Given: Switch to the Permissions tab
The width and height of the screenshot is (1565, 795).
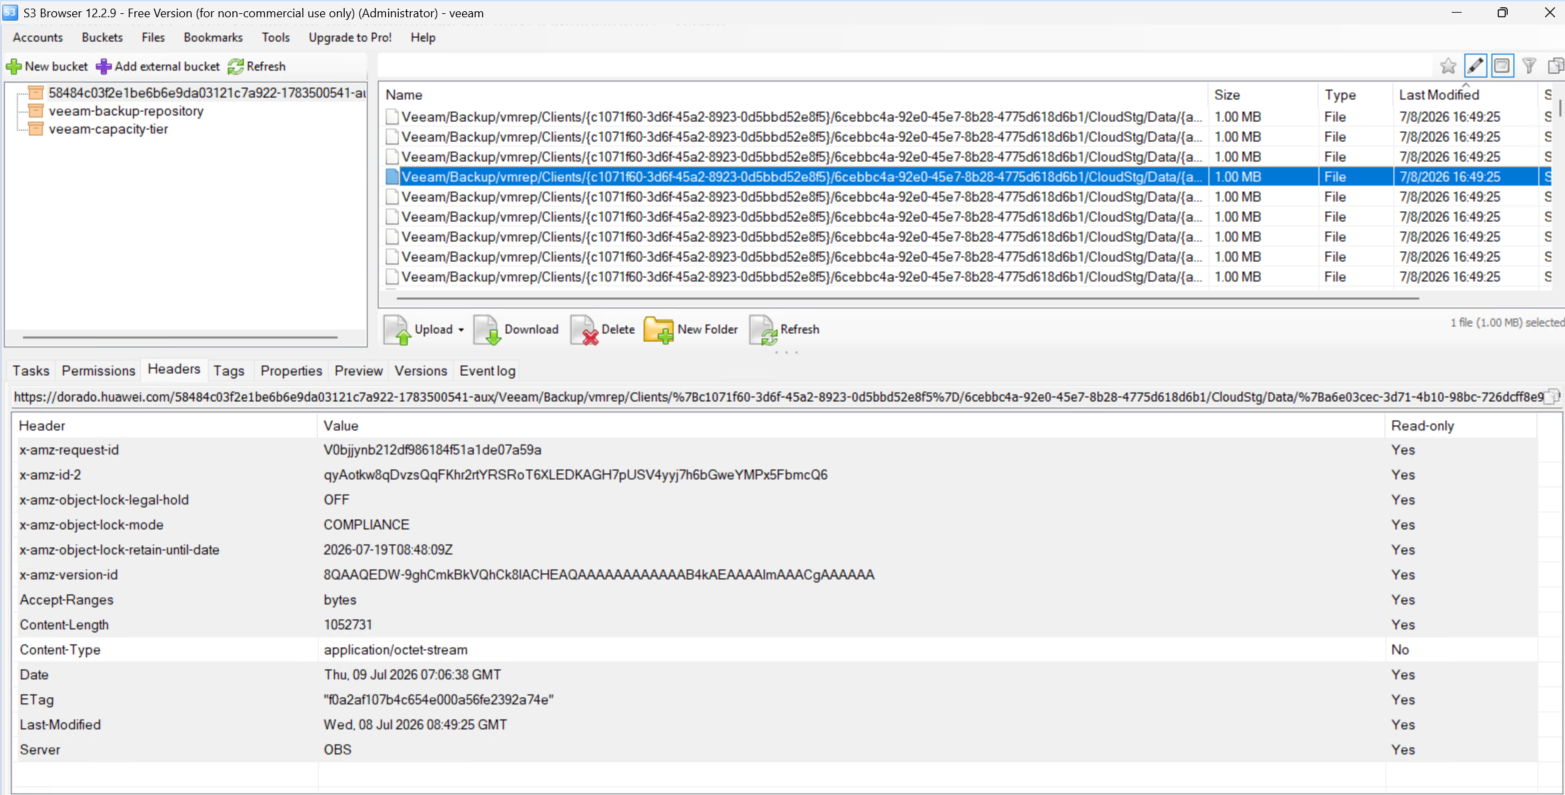Looking at the screenshot, I should click(98, 371).
